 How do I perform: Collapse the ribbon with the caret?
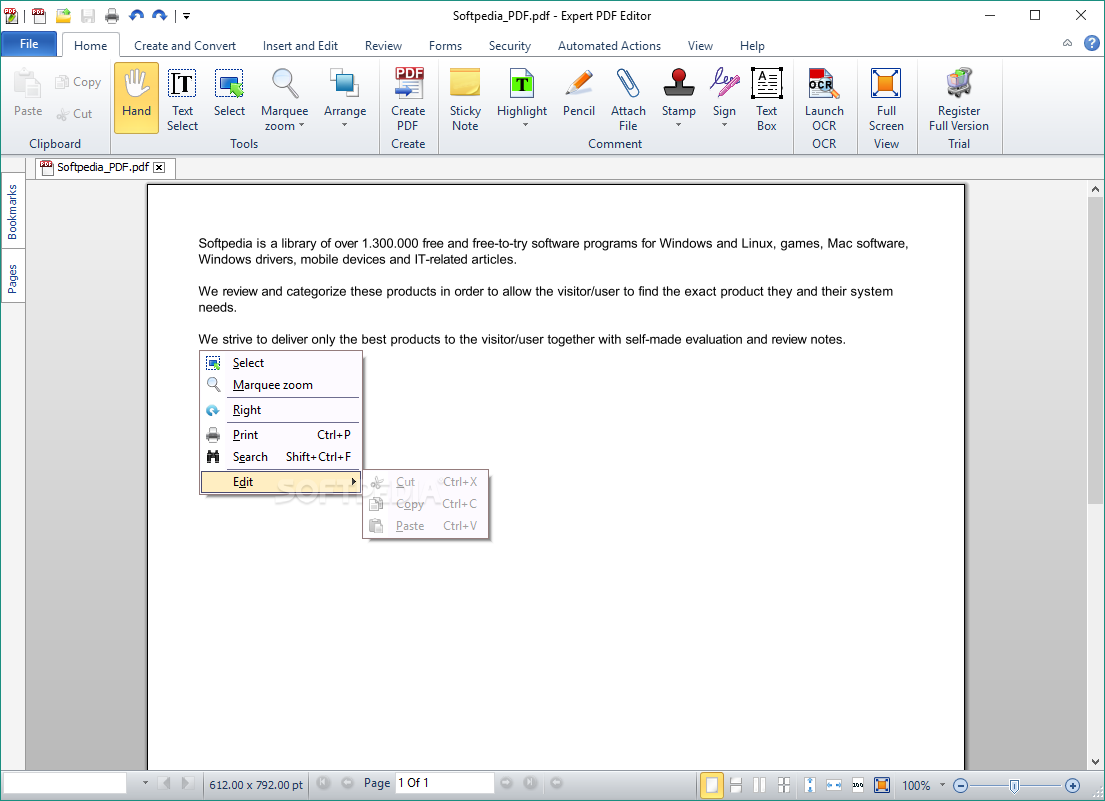click(1068, 43)
